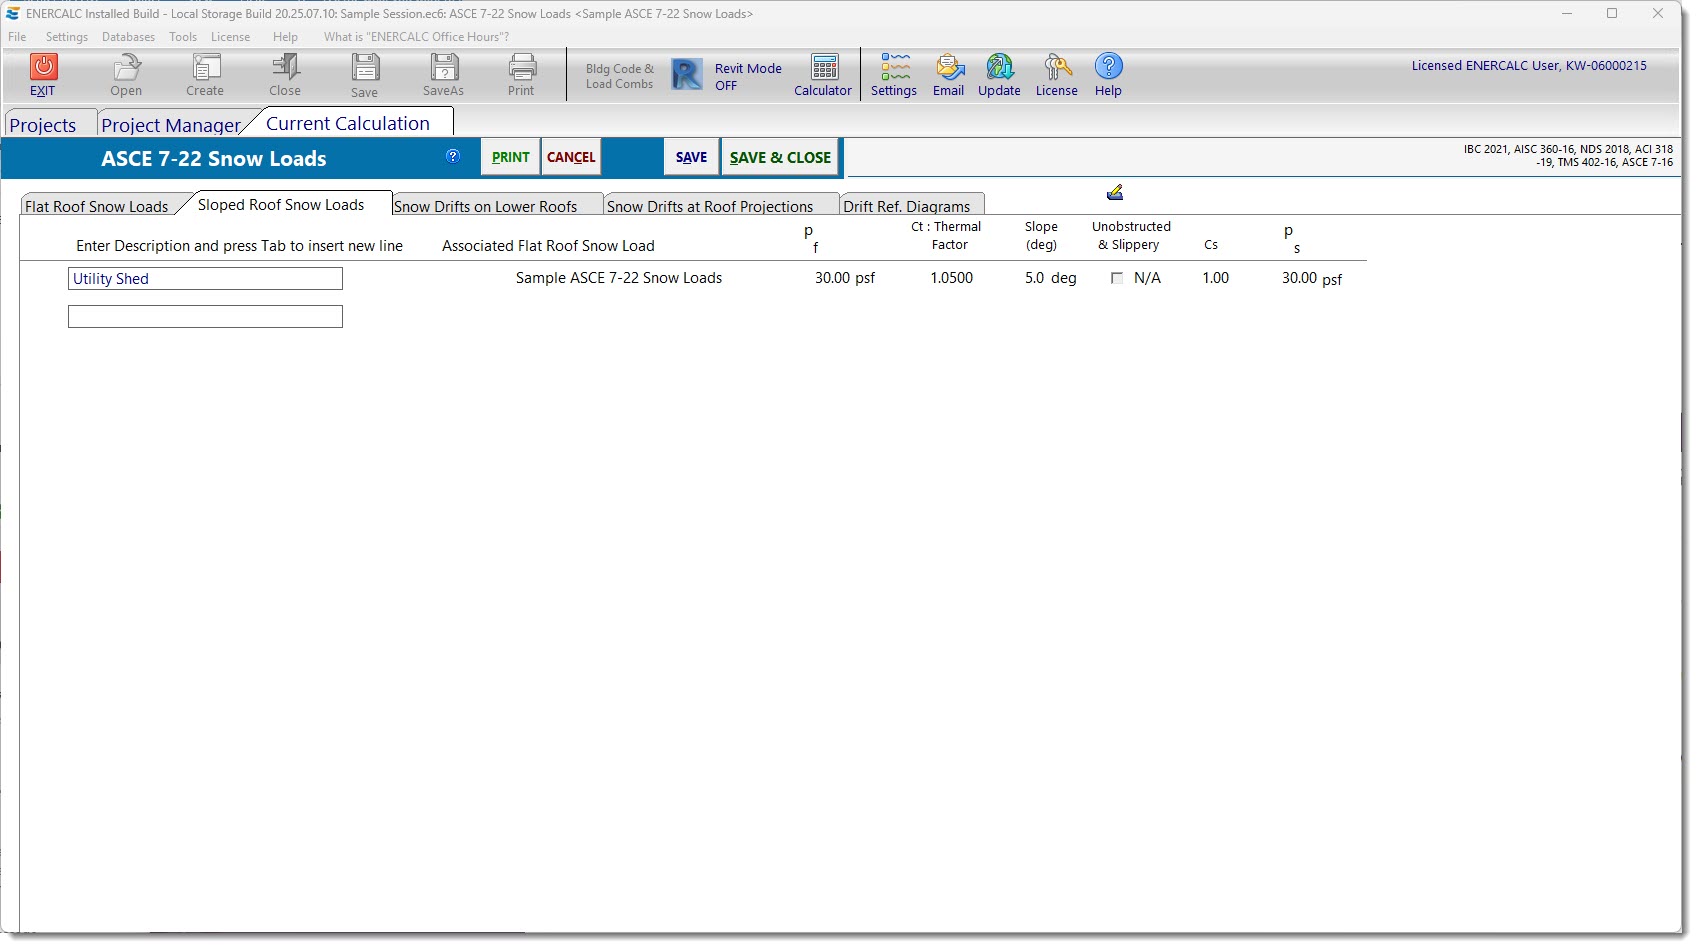Click the ENERCALC app icon in title bar
This screenshot has height=948, width=1697.
pyautogui.click(x=13, y=14)
